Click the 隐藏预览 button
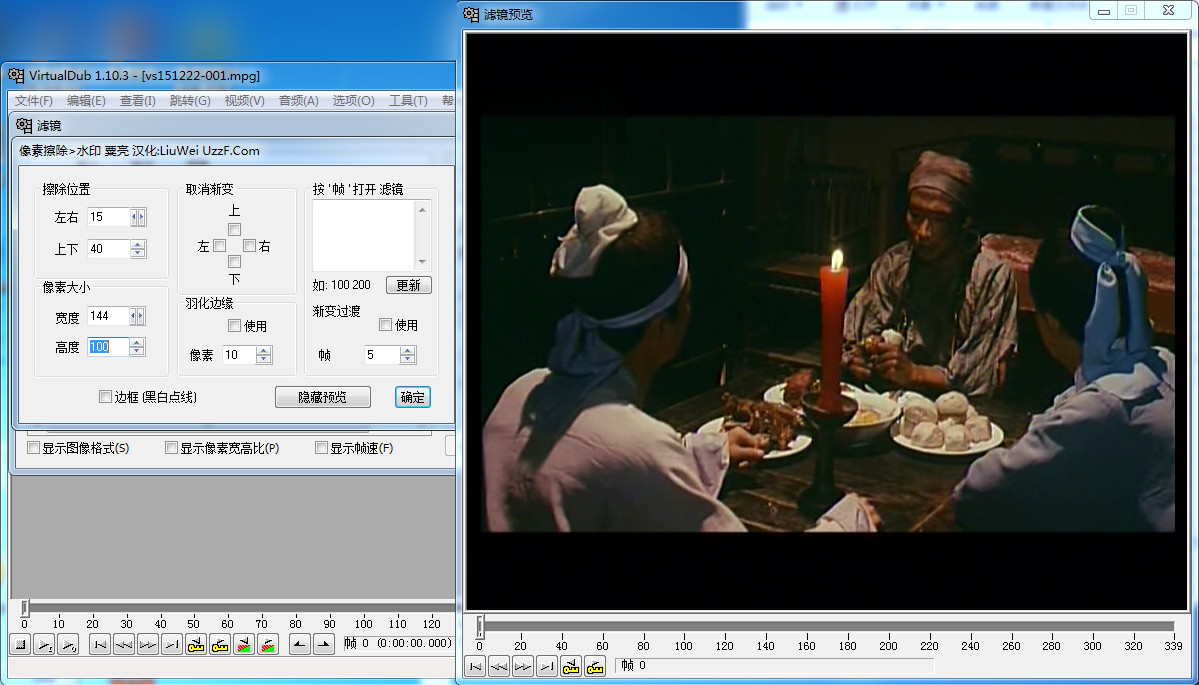 tap(323, 397)
